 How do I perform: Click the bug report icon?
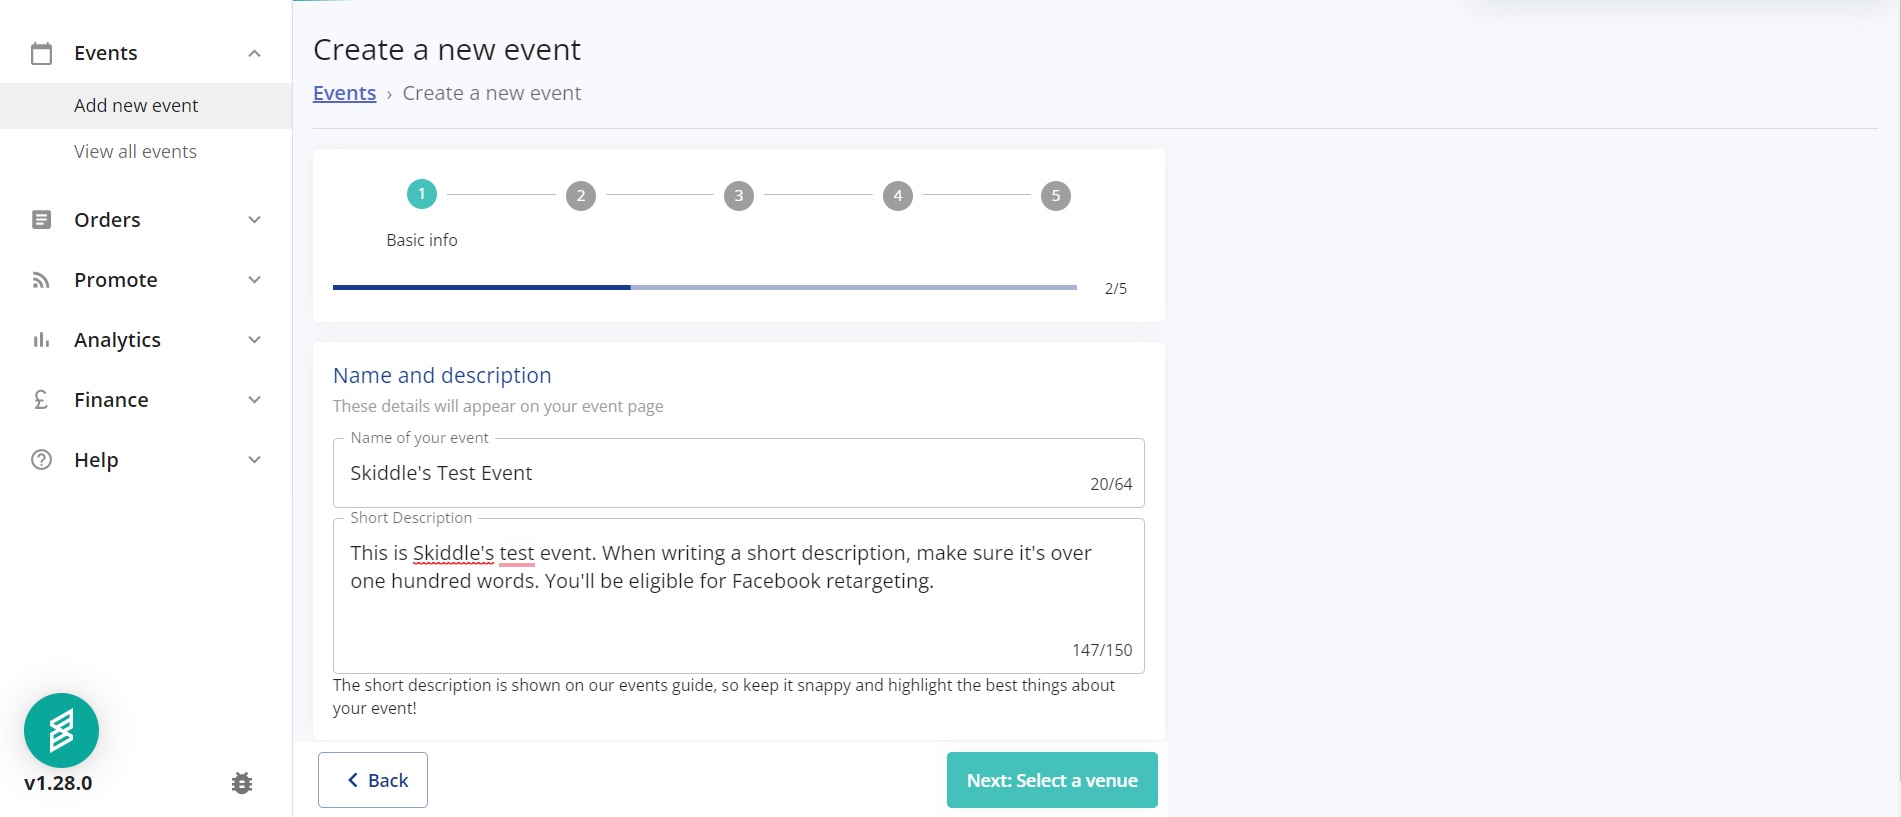(x=242, y=783)
